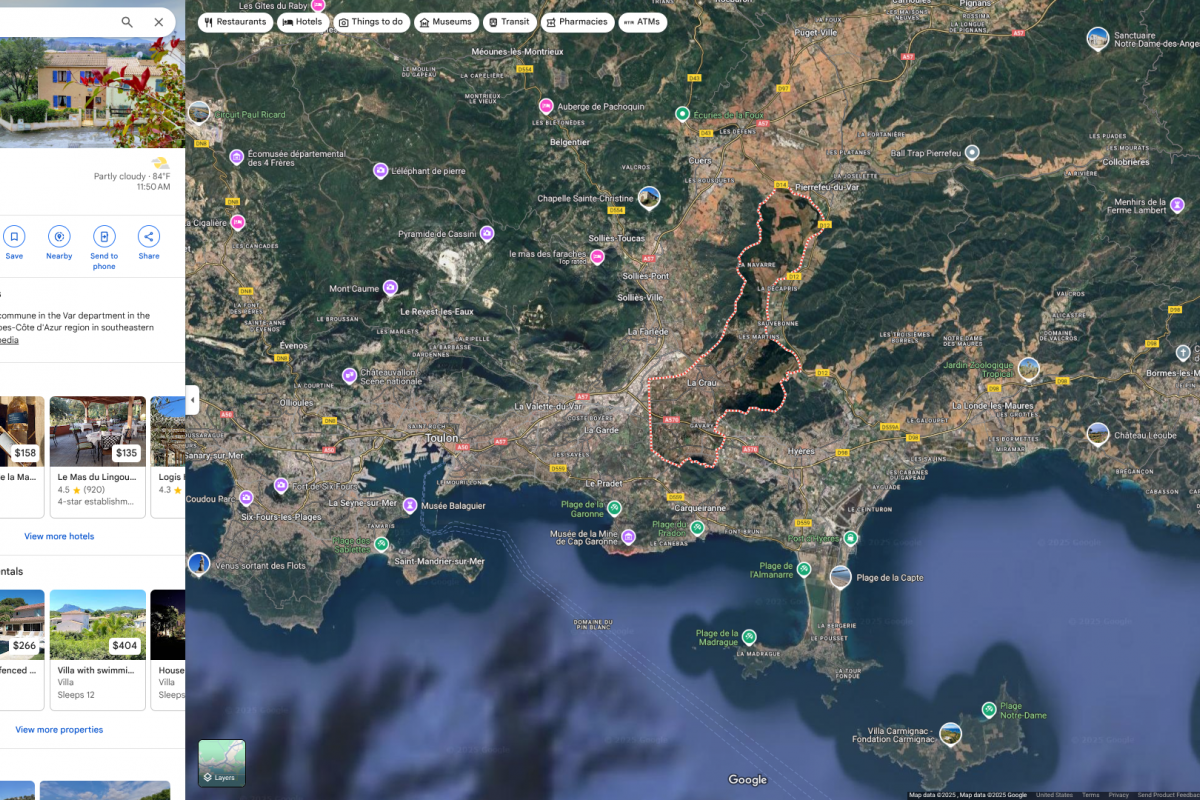This screenshot has height=800, width=1200.
Task: Click the ATMs filter chip
Action: tap(642, 22)
